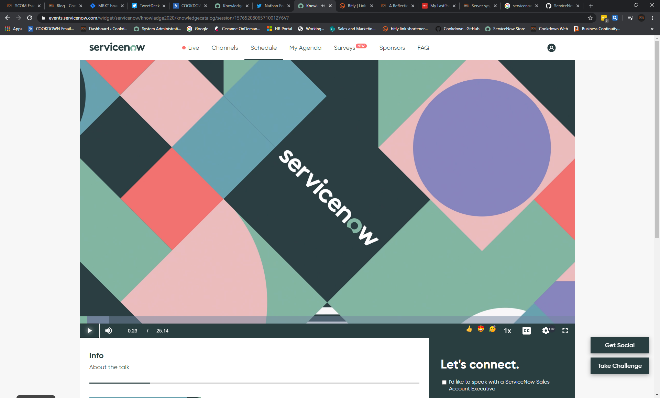660x398 pixels.
Task: Open the My Agenda menu item
Action: click(x=305, y=48)
